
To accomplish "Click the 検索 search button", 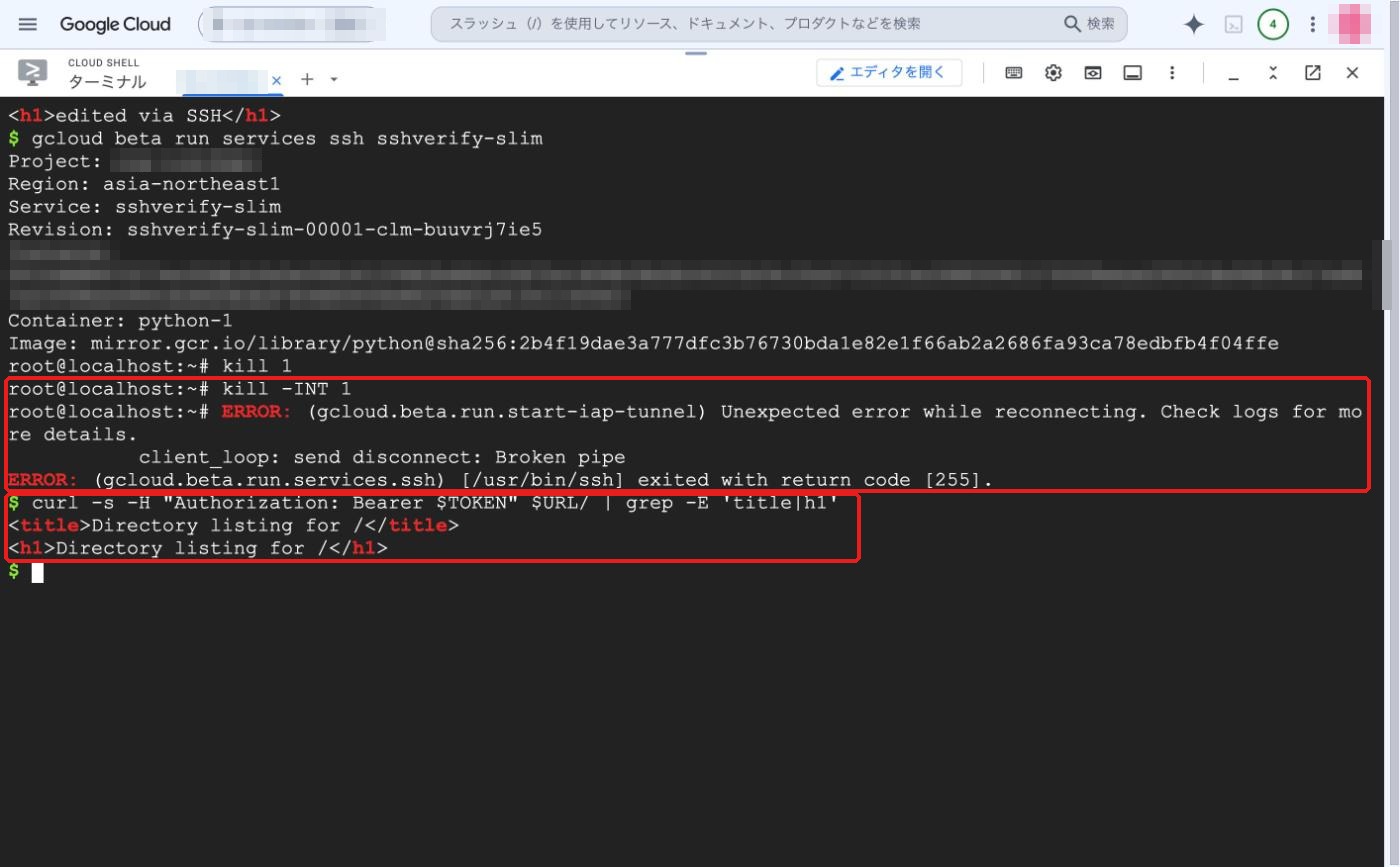I will [x=1090, y=24].
